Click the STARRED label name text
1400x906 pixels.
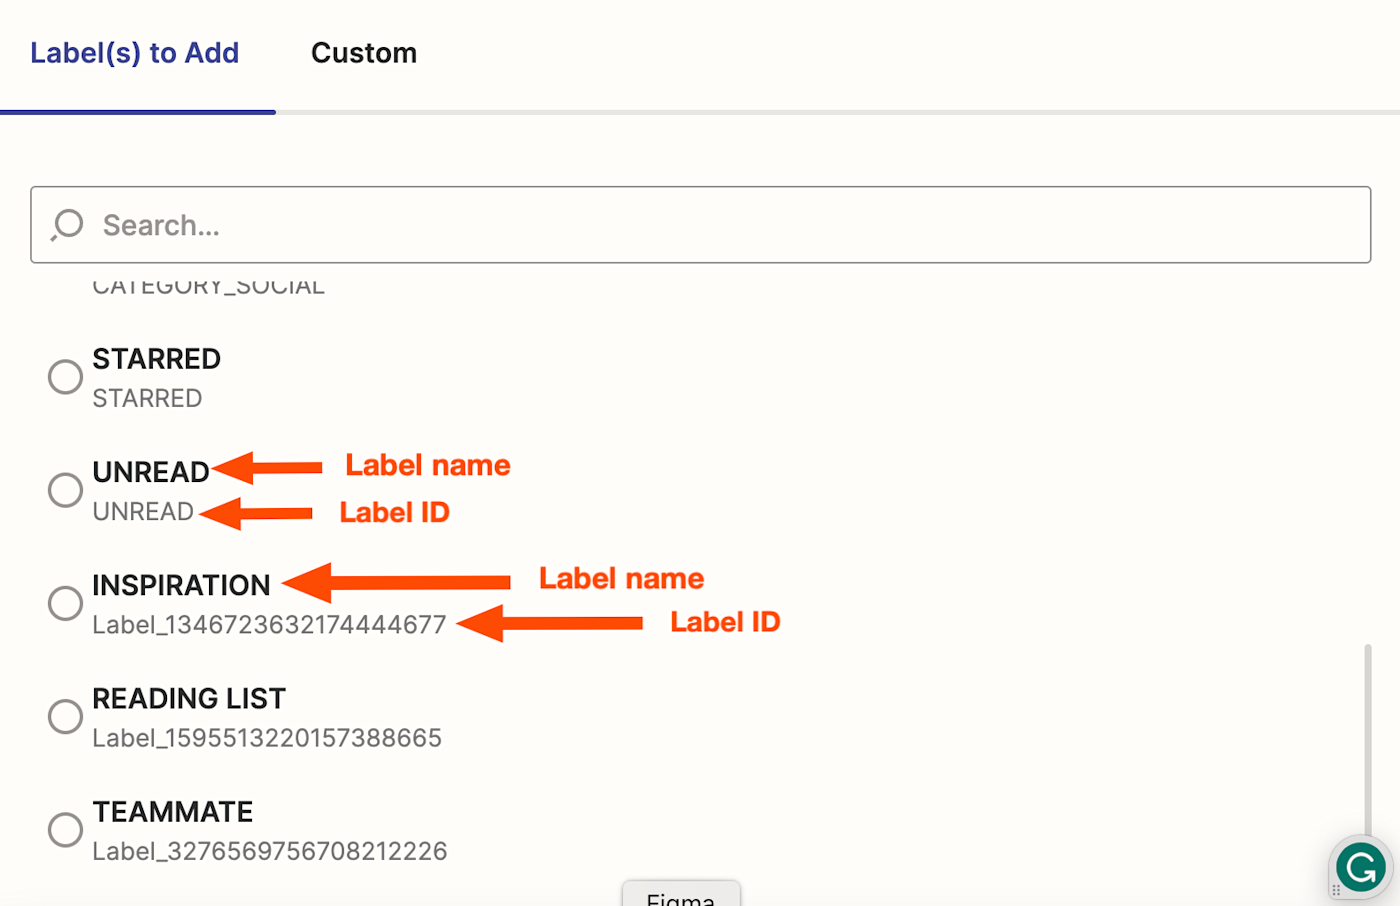(156, 359)
